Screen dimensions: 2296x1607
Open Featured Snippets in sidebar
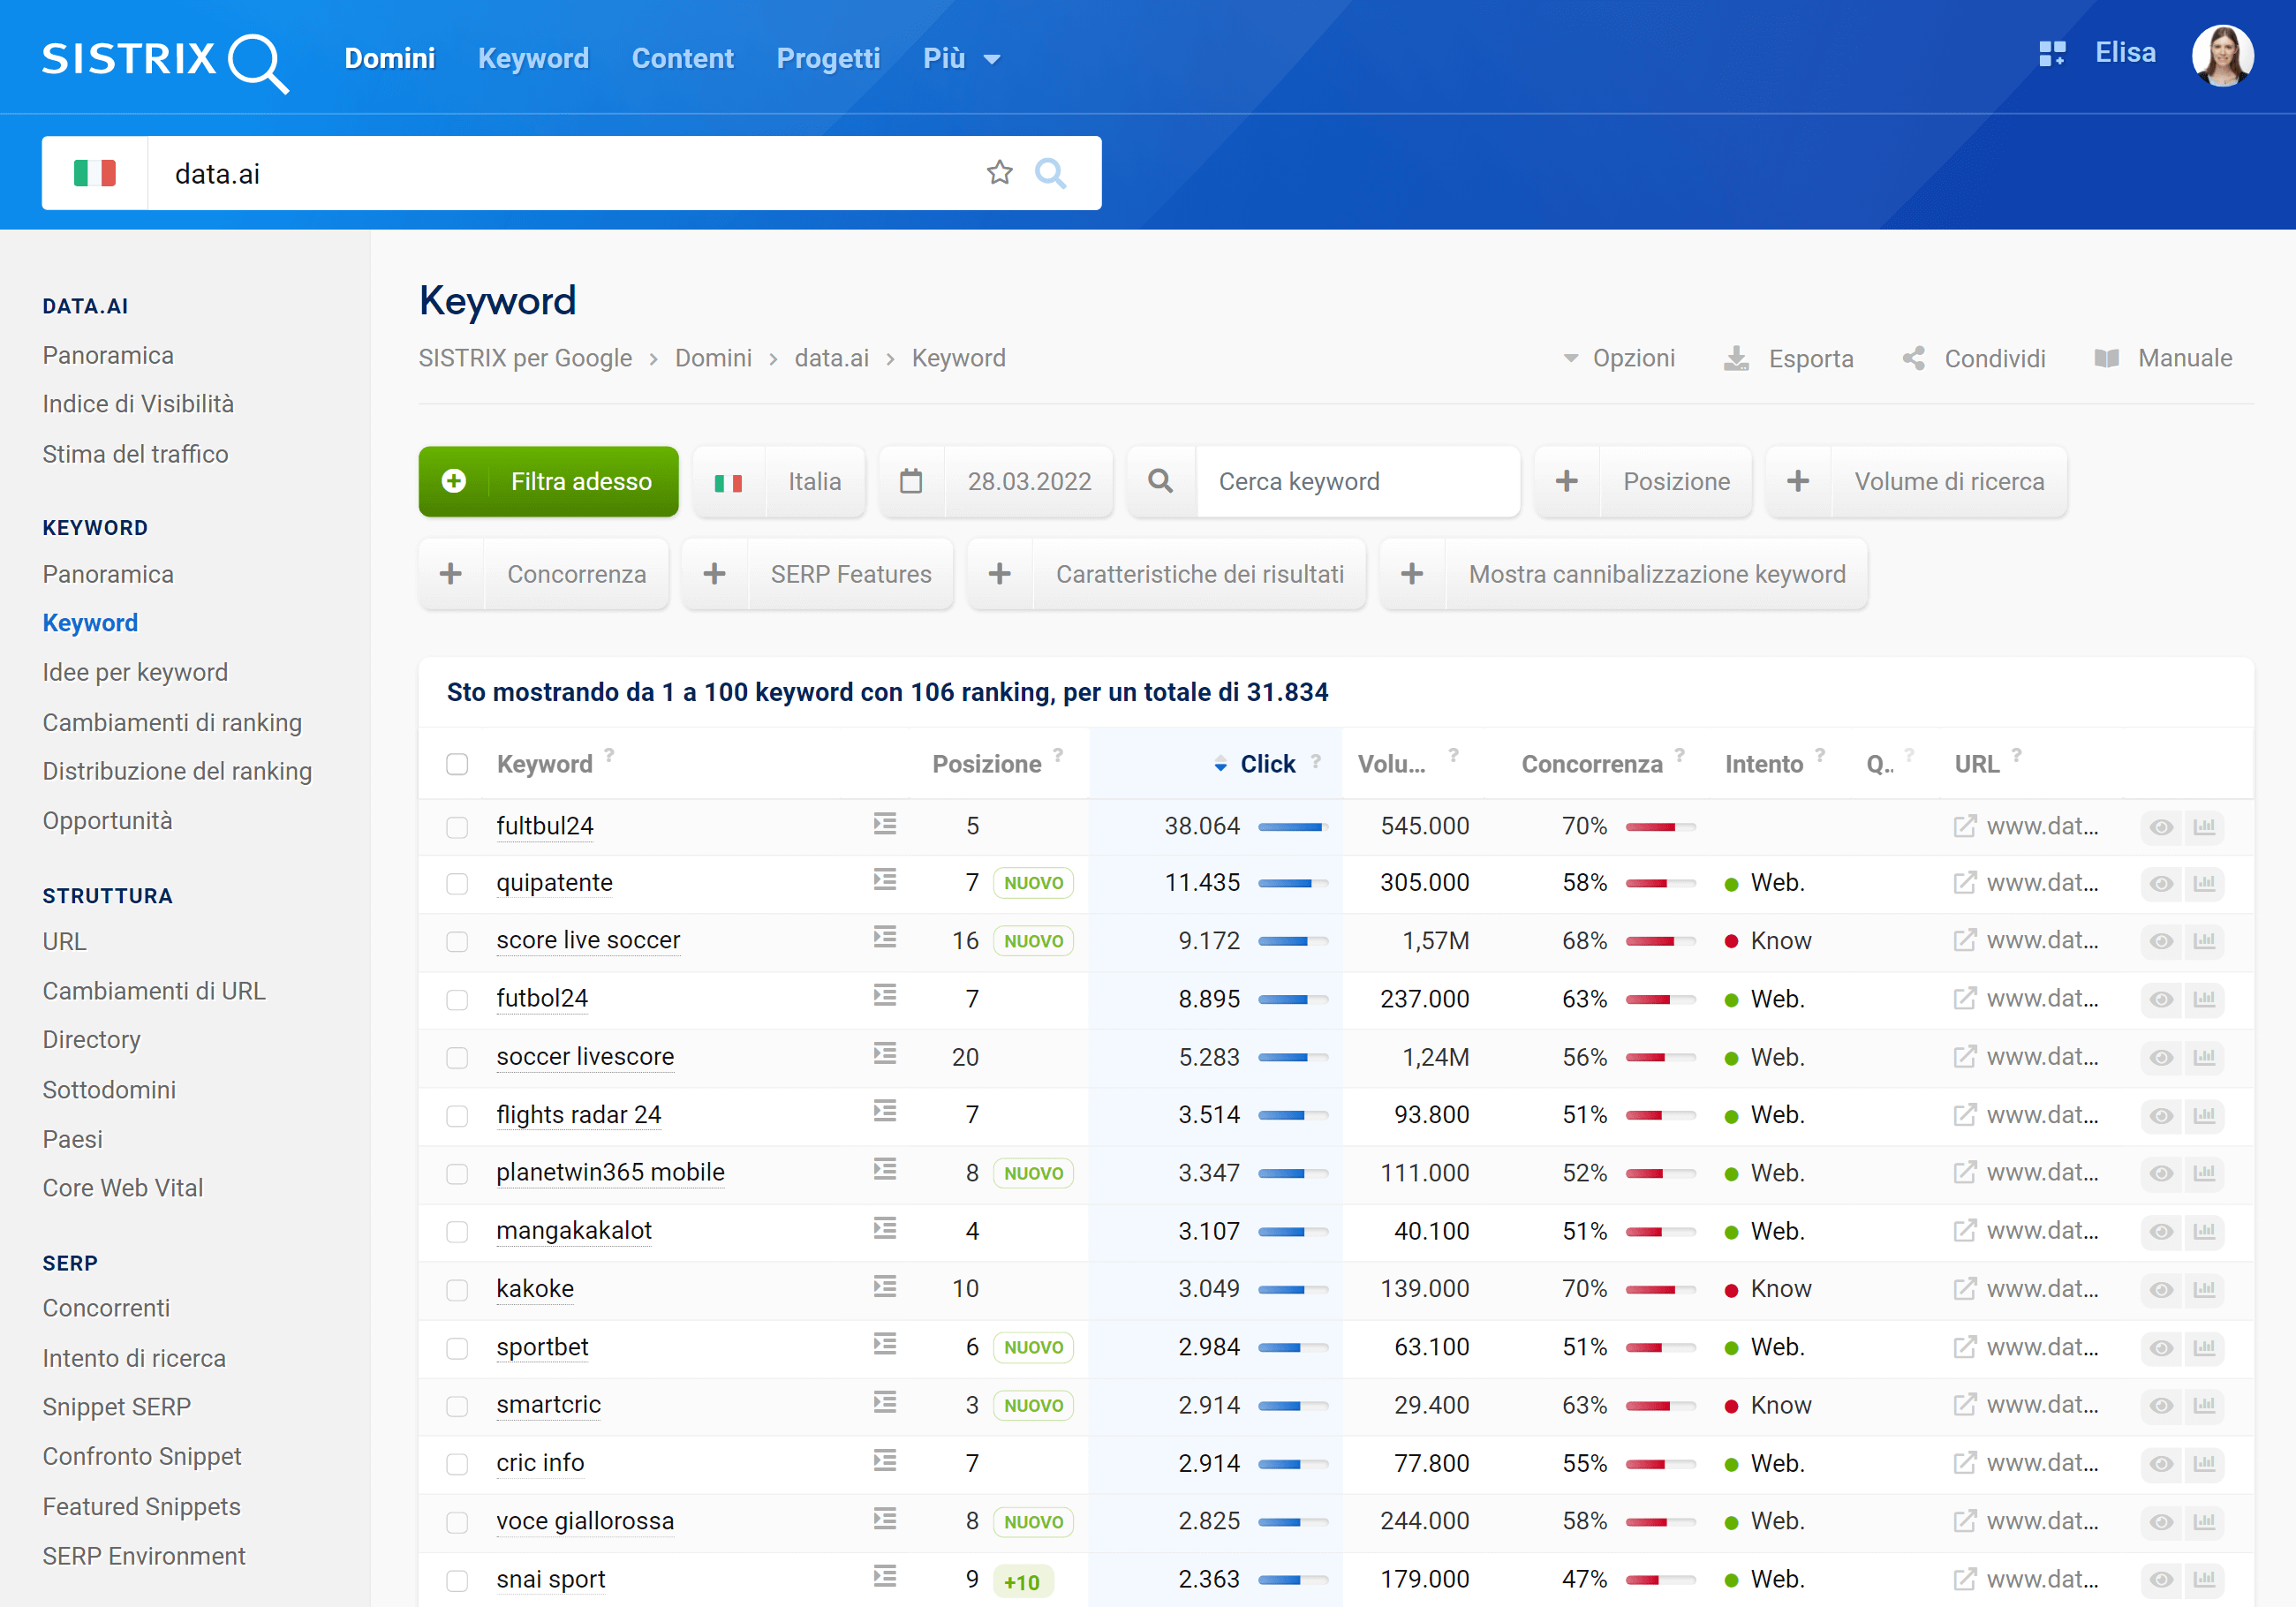[141, 1506]
